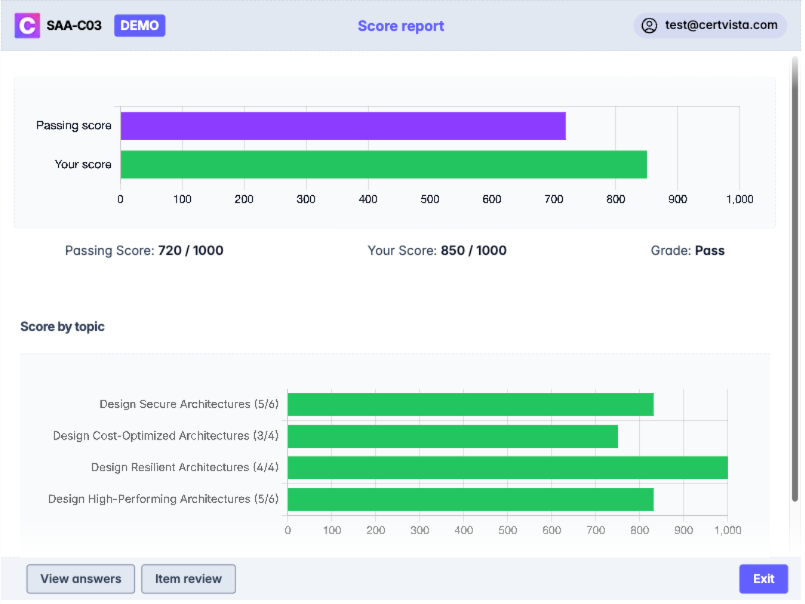Click the View answers button
The height and width of the screenshot is (604, 805).
[x=80, y=579]
